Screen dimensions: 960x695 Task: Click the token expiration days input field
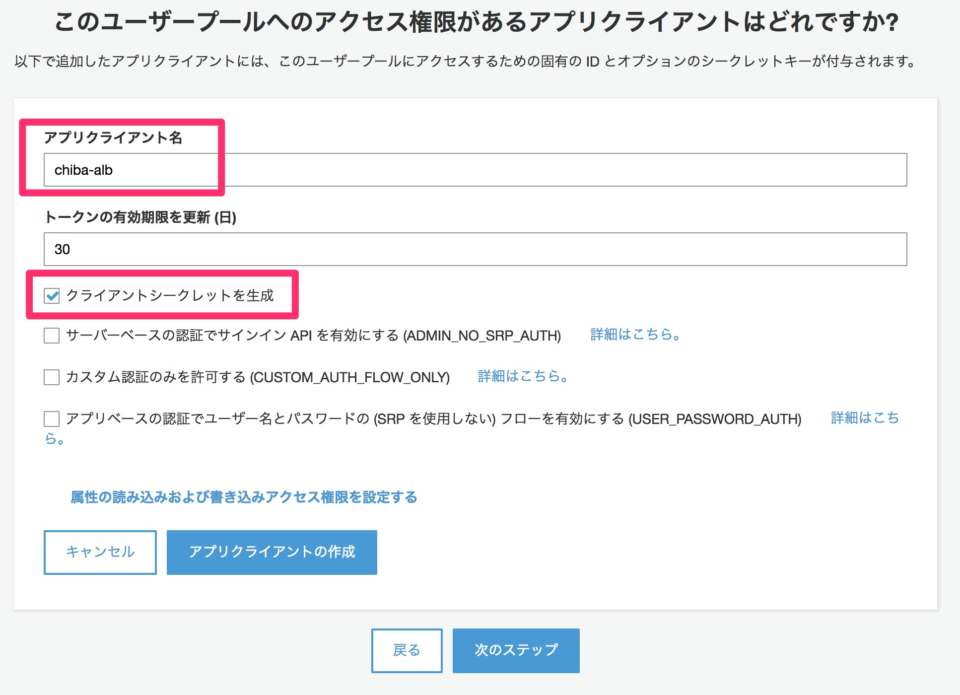click(475, 249)
